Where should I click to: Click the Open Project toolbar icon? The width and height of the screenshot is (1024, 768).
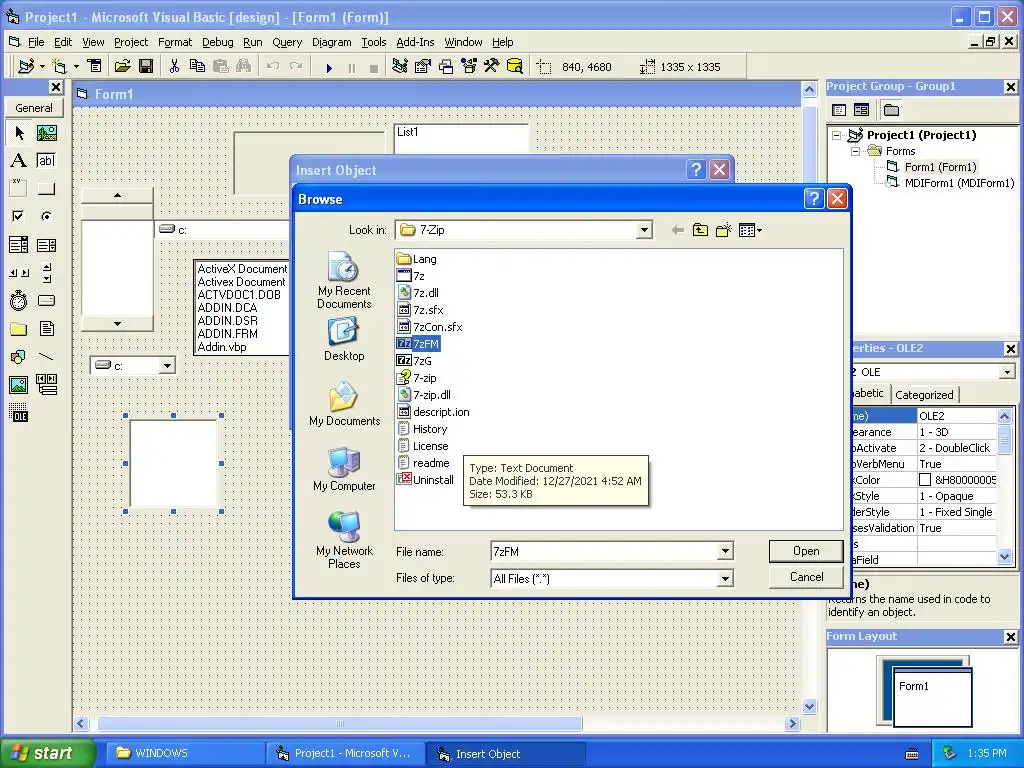click(x=122, y=67)
